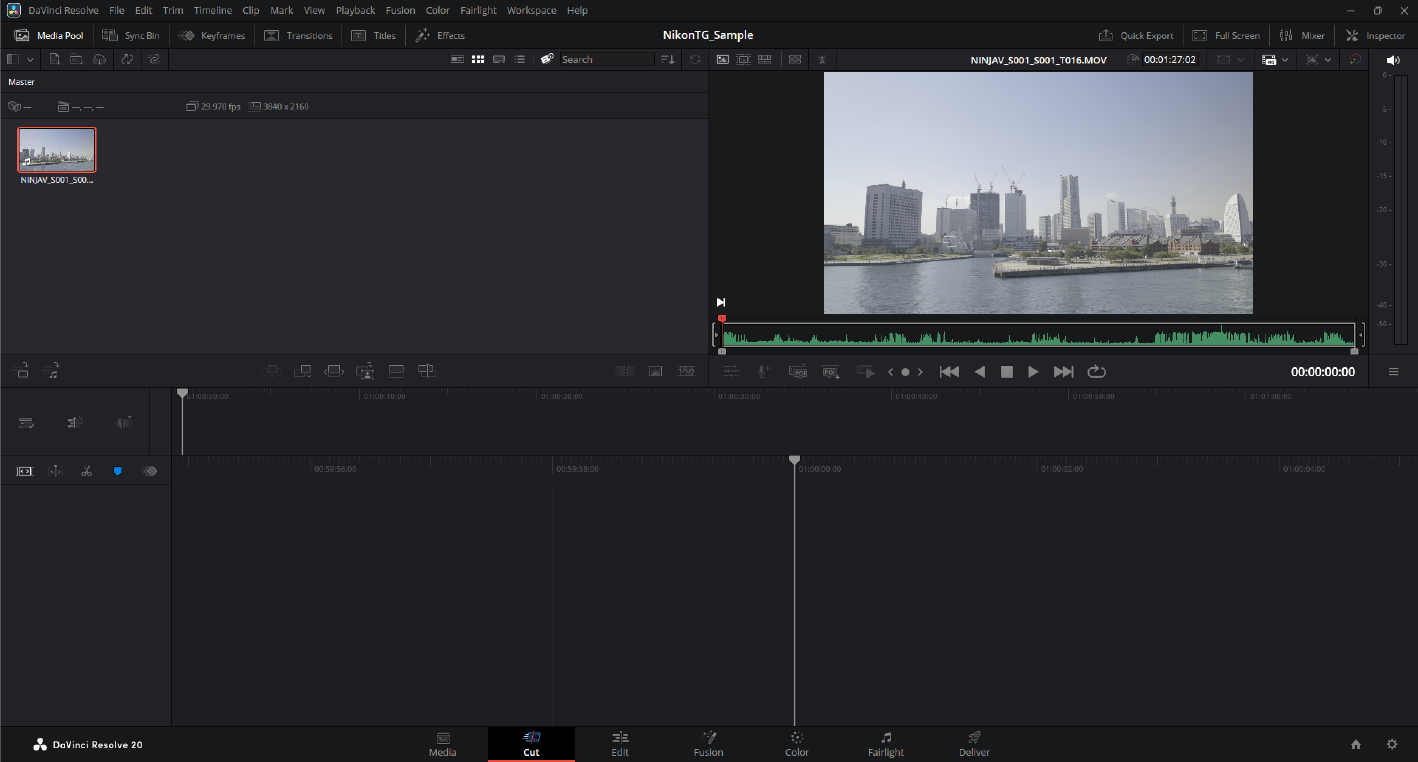Select the razor split clip scissors icon

[87, 471]
